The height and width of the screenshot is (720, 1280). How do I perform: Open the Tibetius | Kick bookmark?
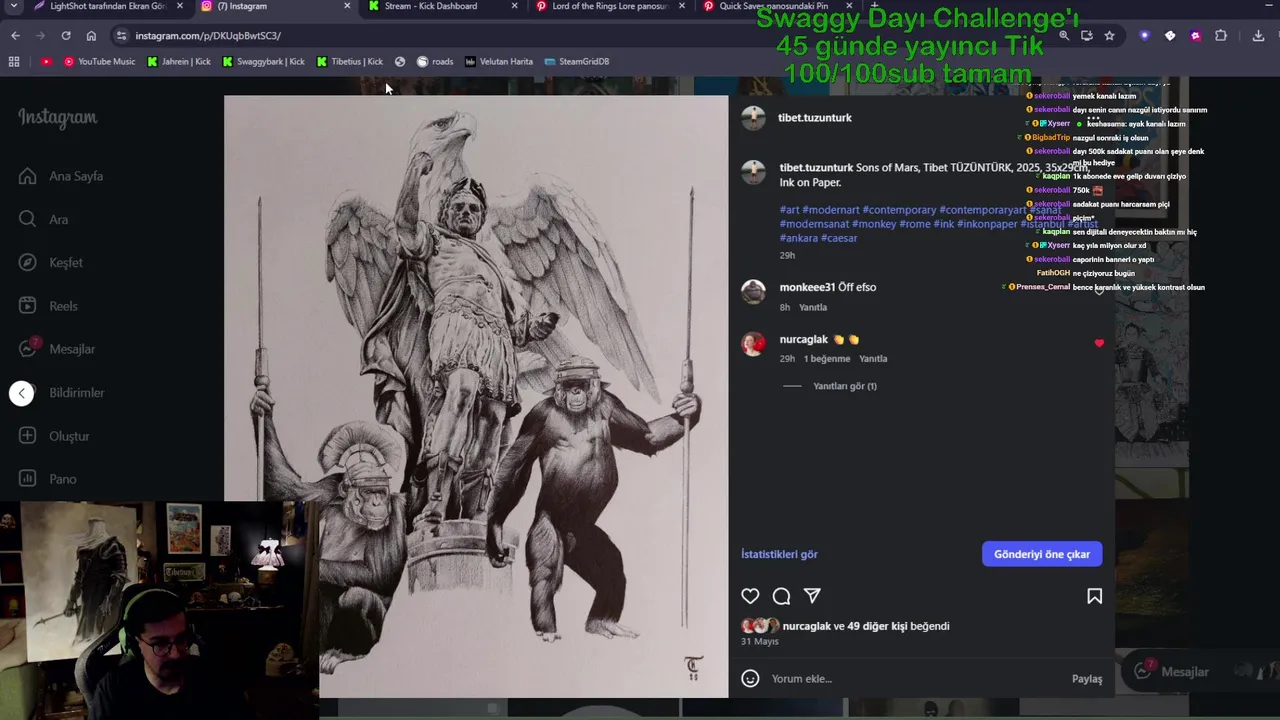(x=349, y=61)
